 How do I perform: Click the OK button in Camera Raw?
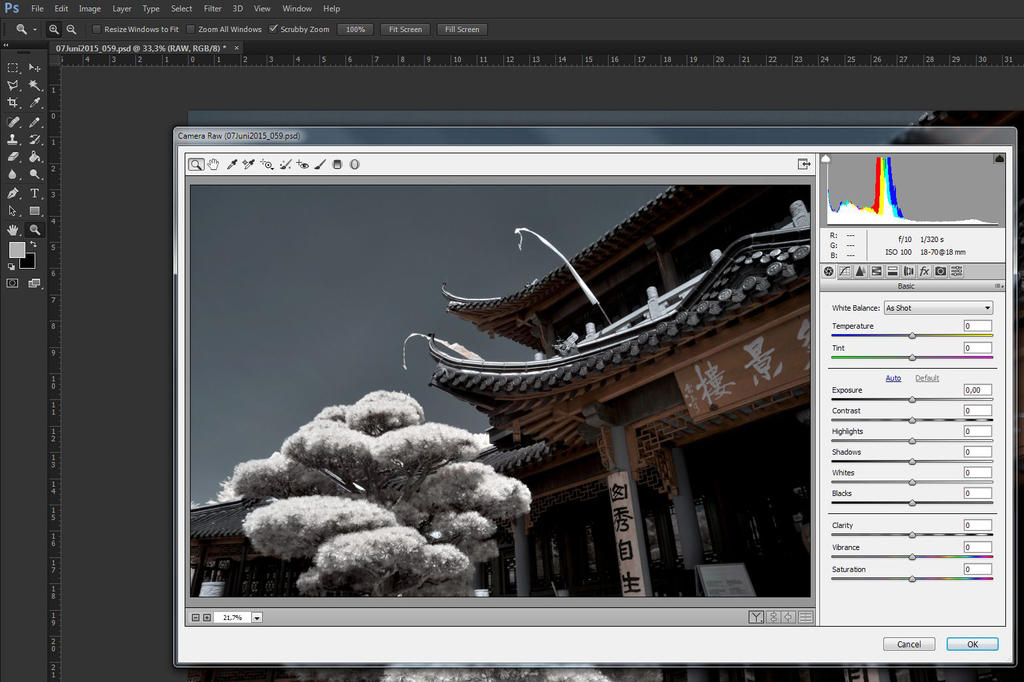pos(972,644)
